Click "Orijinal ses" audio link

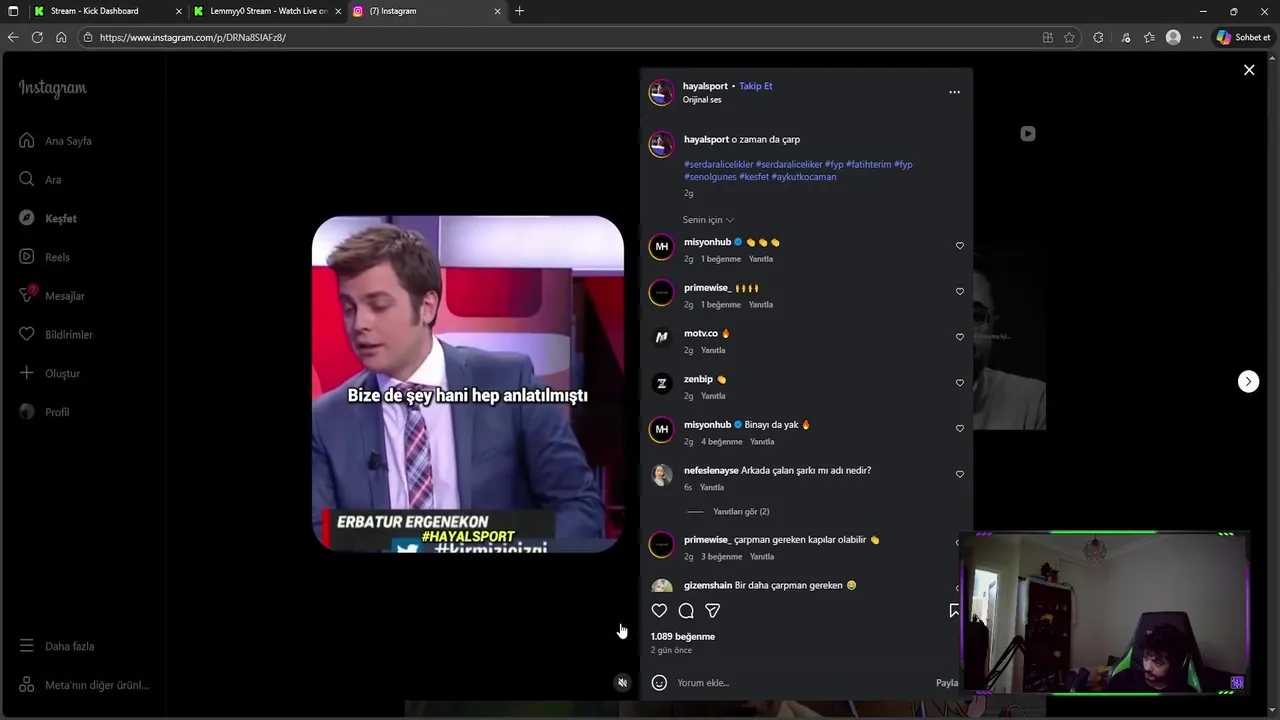click(x=702, y=100)
